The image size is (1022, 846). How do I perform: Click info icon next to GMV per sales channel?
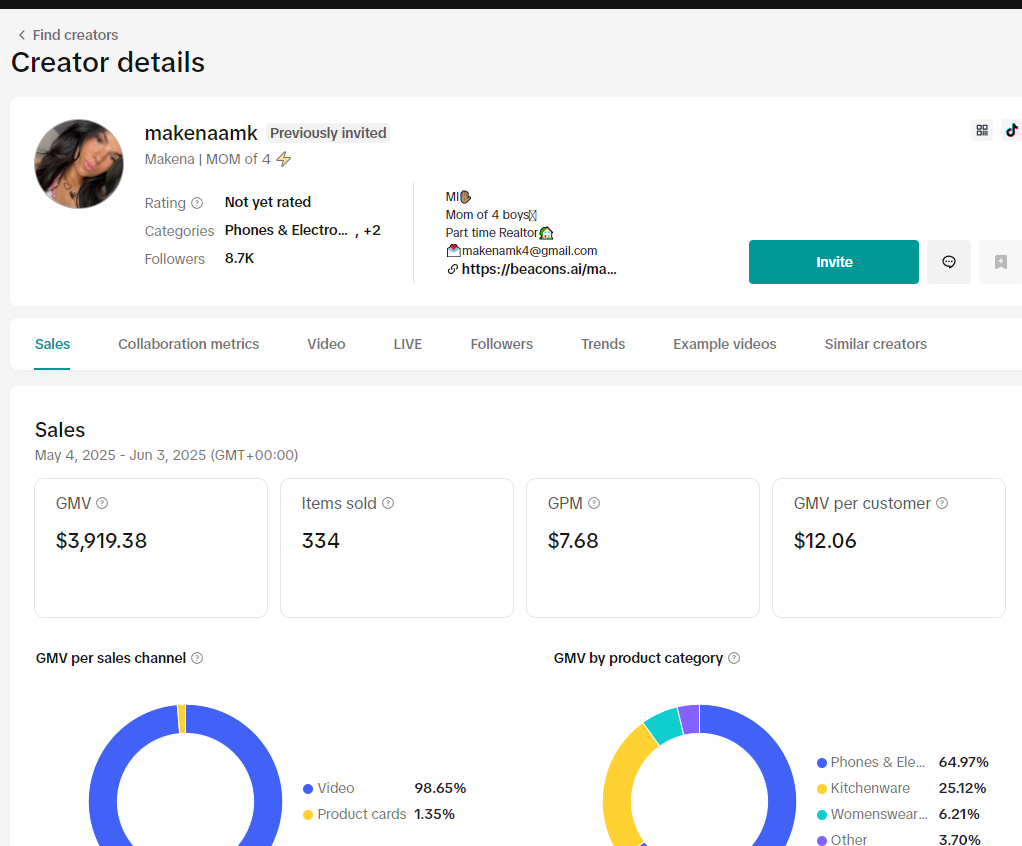[x=197, y=658]
